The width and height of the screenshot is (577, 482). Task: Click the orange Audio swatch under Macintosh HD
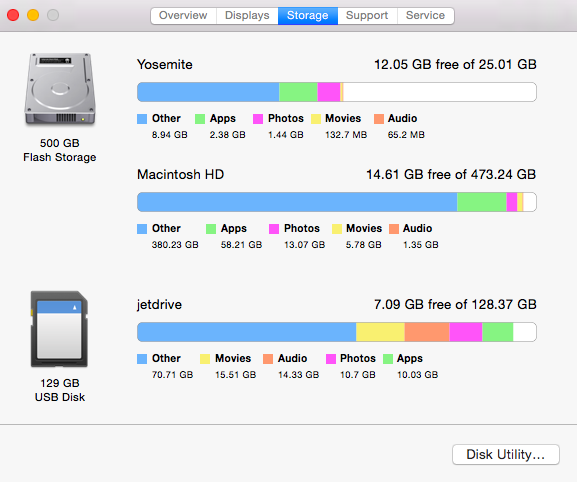(x=394, y=229)
